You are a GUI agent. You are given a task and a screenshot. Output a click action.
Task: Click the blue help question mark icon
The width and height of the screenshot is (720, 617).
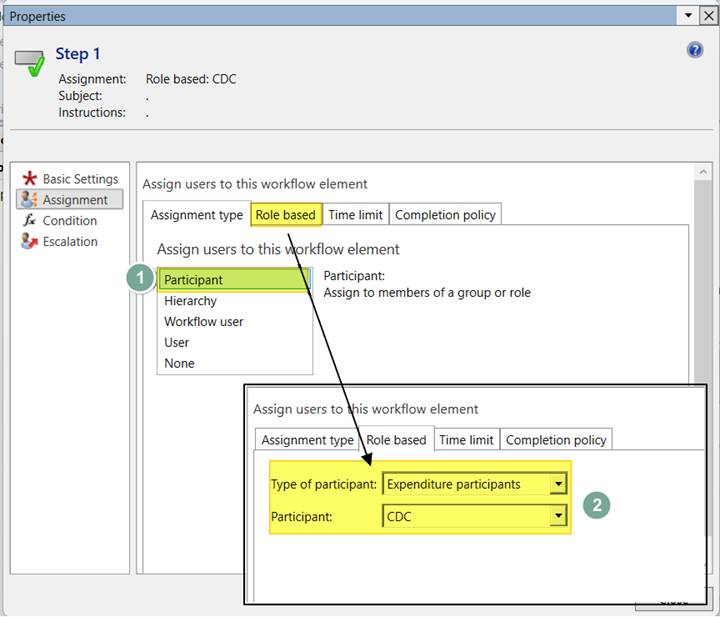pos(695,50)
